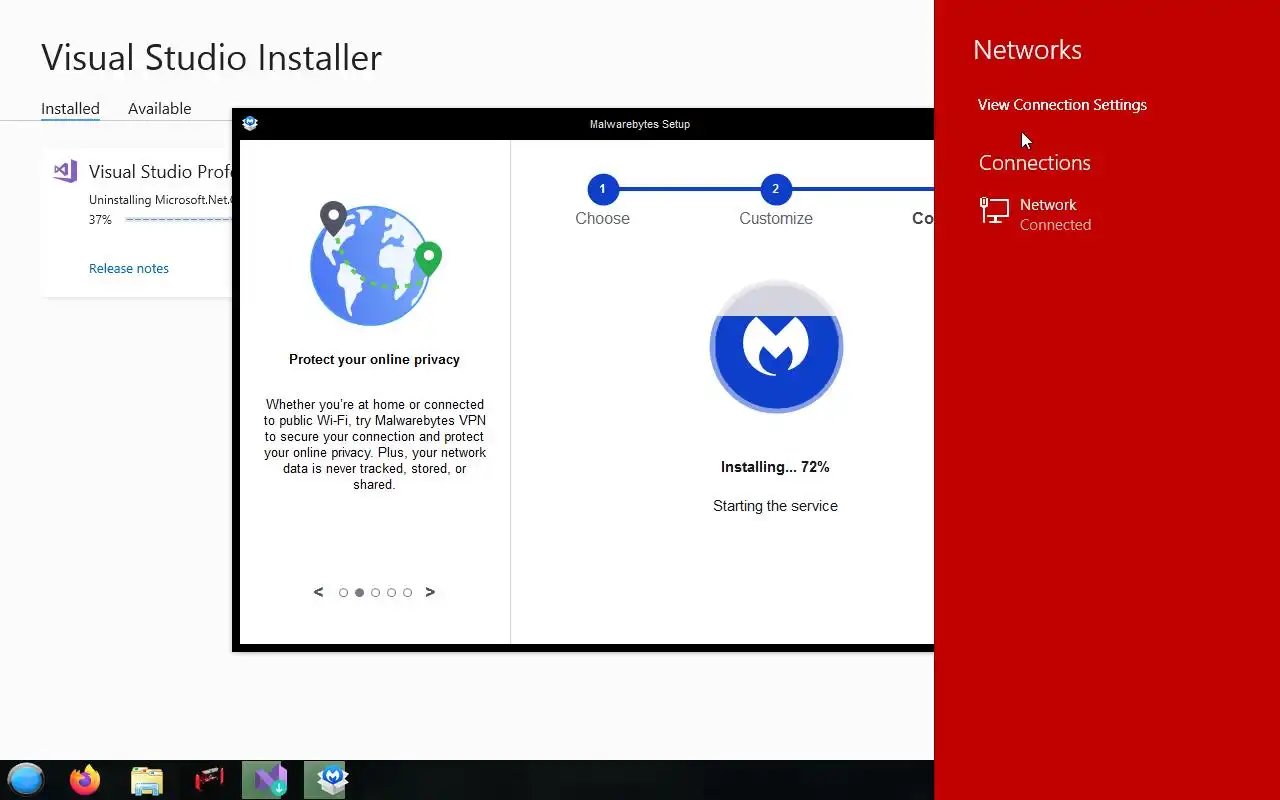Screen dimensions: 1280x800
Task: Select the fourth promo carousel dot
Action: pos(391,593)
